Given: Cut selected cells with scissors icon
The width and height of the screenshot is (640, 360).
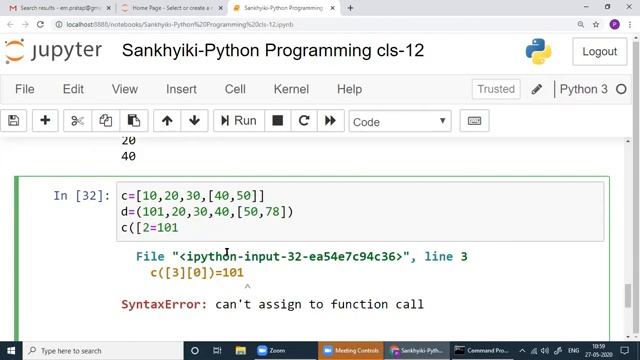Looking at the screenshot, I should click(77, 121).
